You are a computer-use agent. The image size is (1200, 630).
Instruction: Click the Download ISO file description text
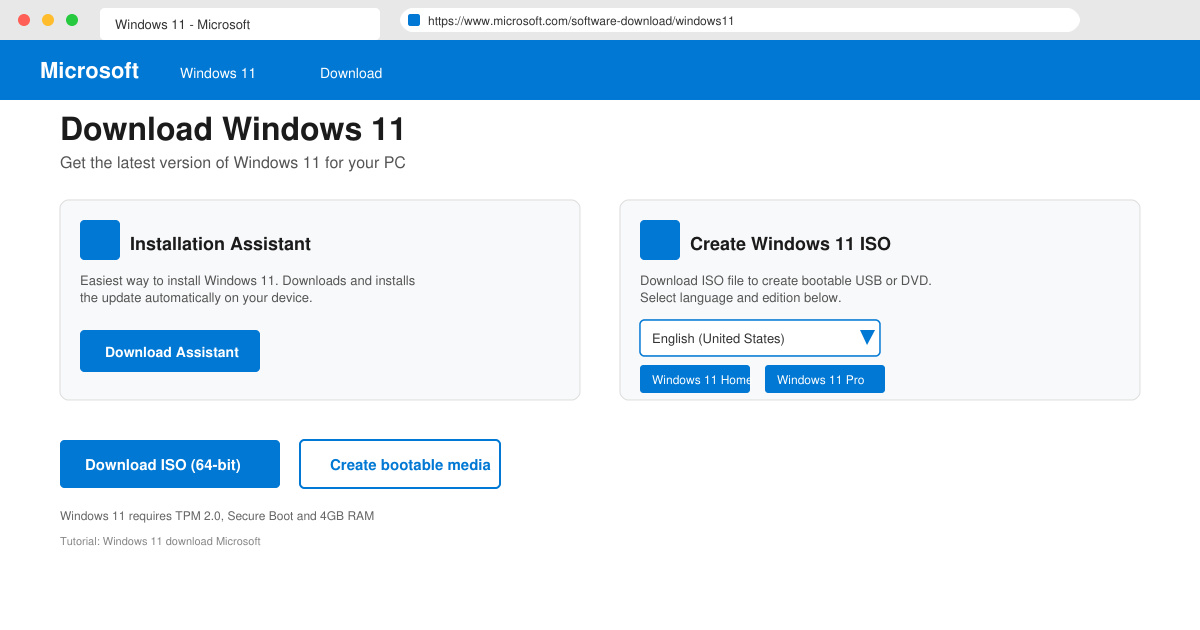tap(786, 289)
